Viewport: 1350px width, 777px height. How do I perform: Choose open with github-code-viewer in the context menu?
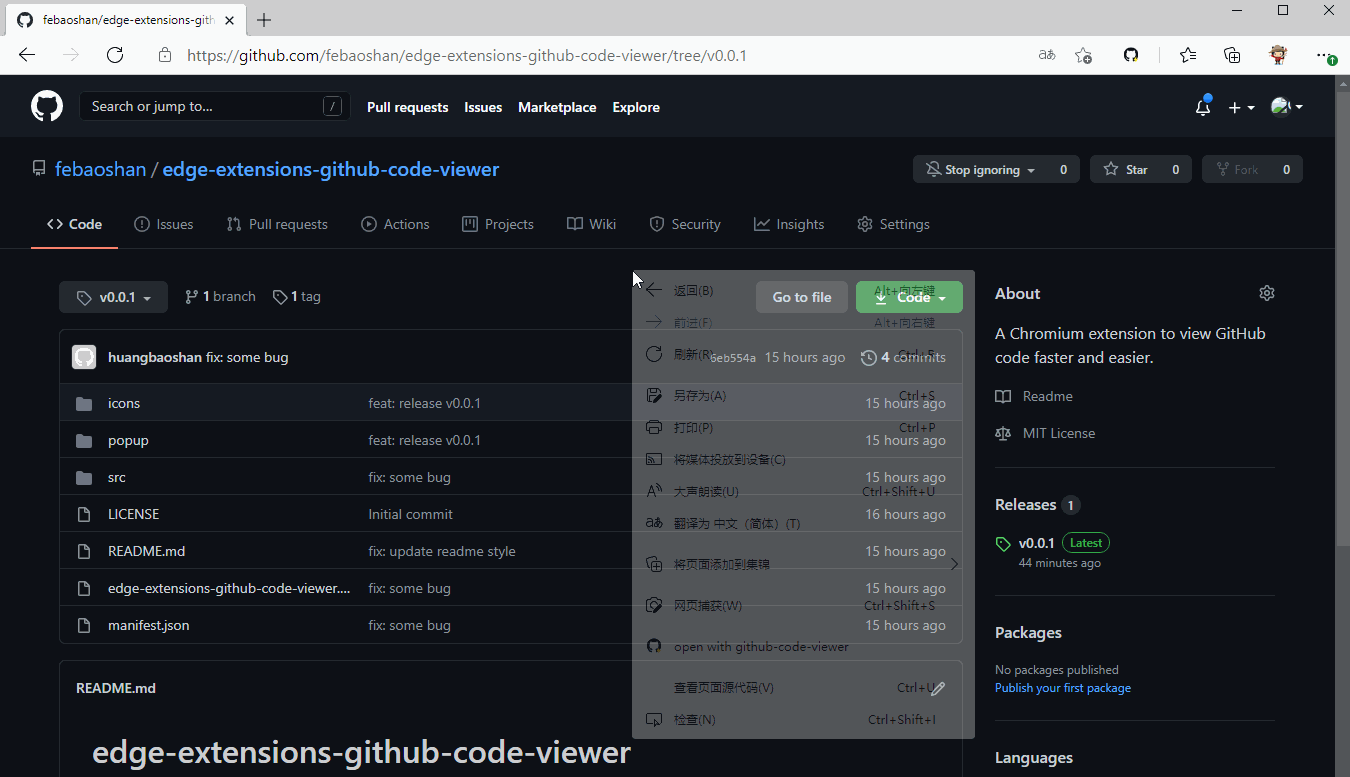pos(803,647)
